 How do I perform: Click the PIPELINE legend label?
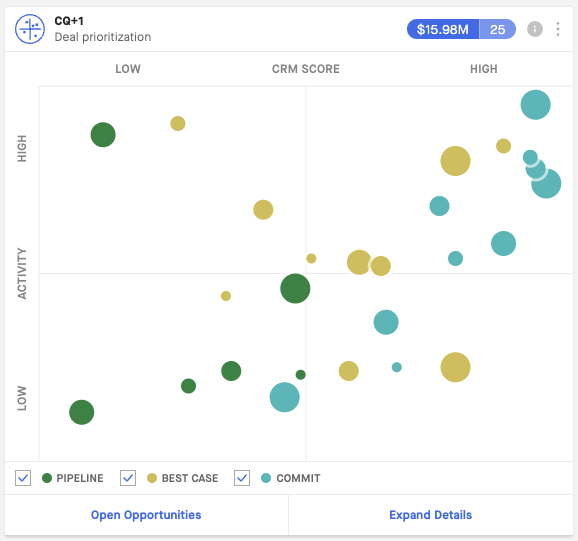coord(80,478)
